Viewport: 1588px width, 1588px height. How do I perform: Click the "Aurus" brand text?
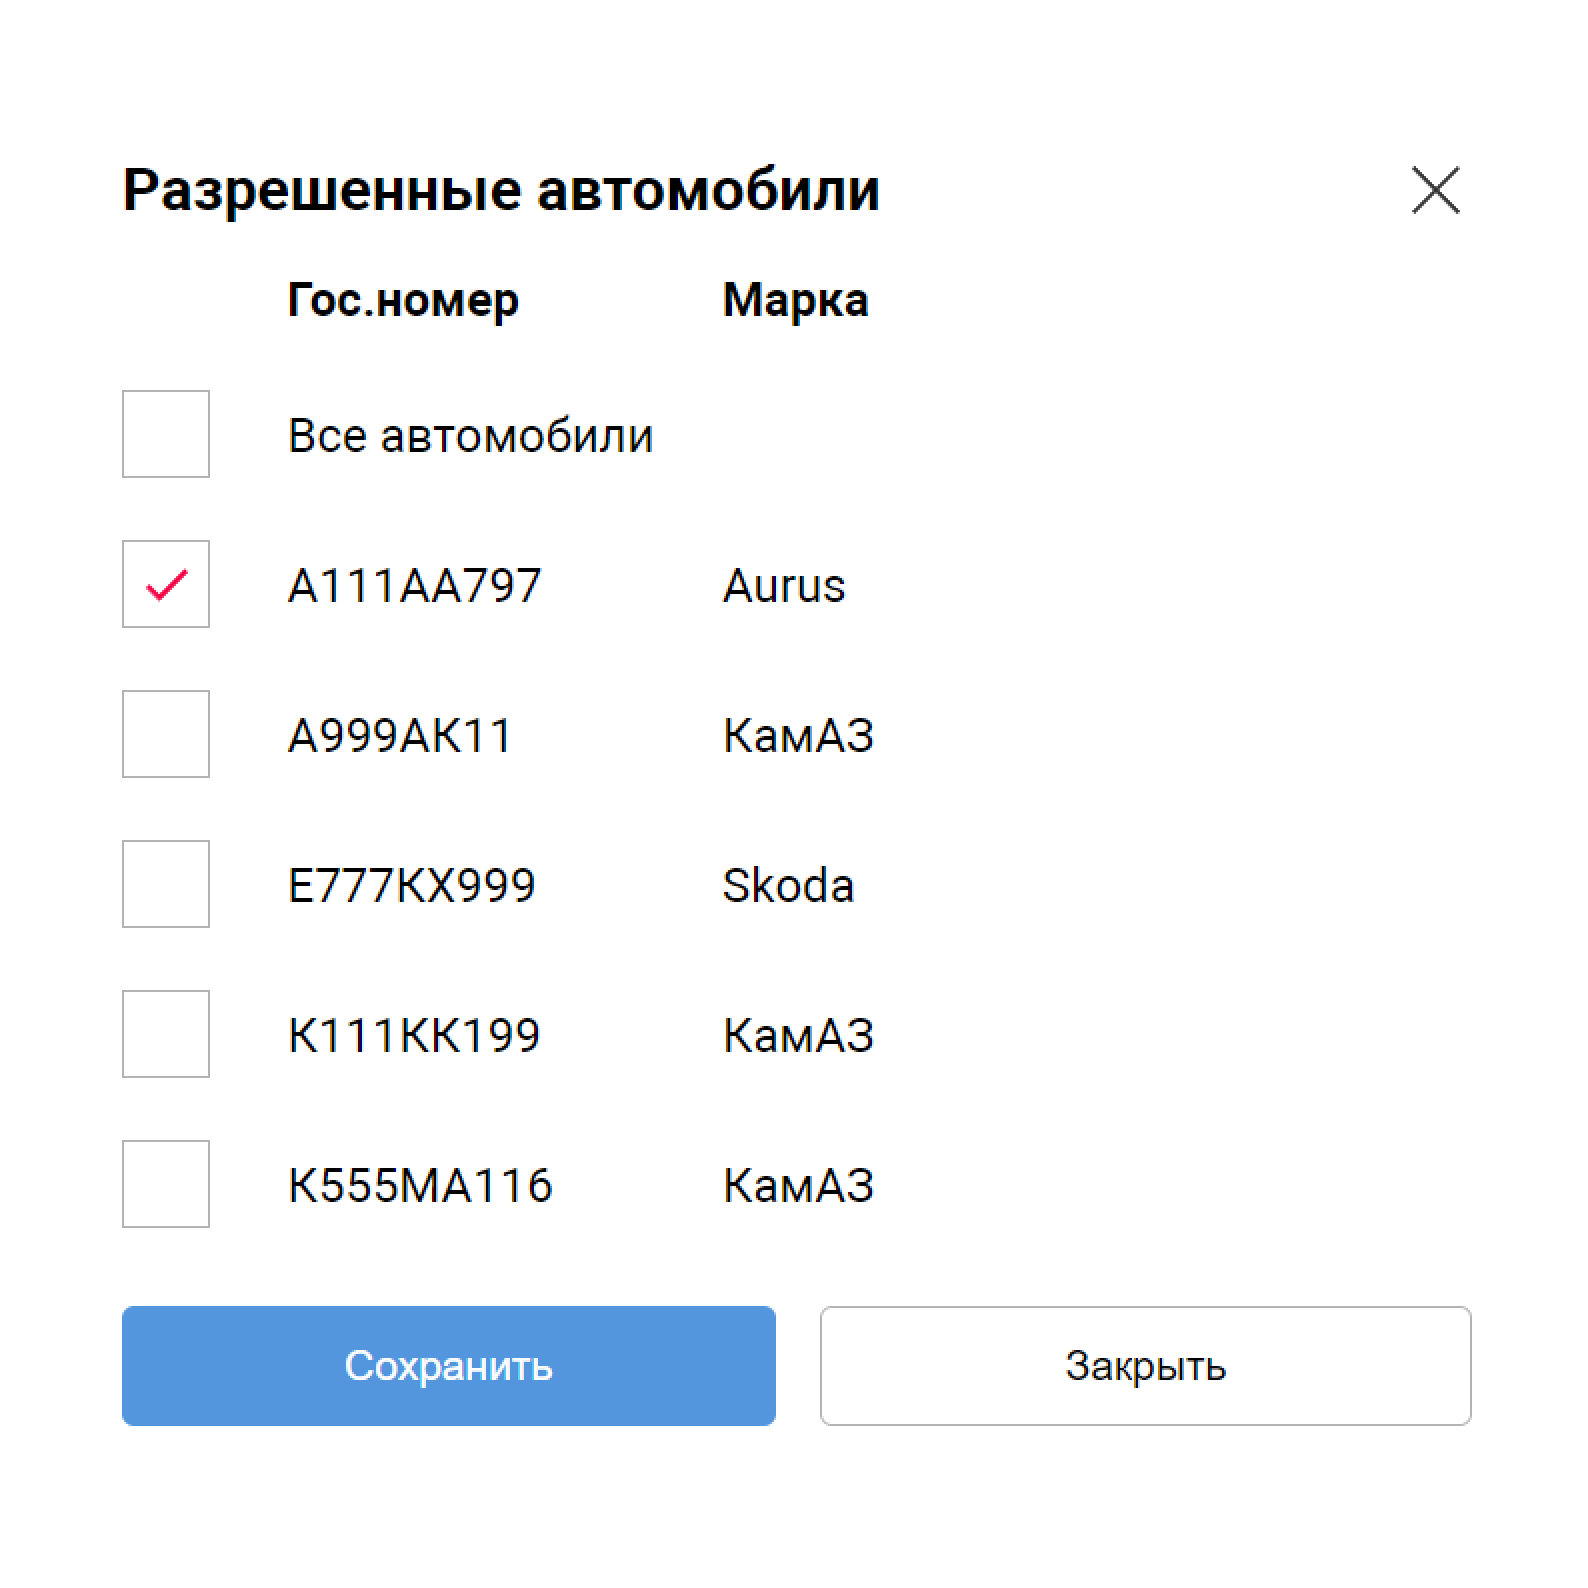coord(784,586)
